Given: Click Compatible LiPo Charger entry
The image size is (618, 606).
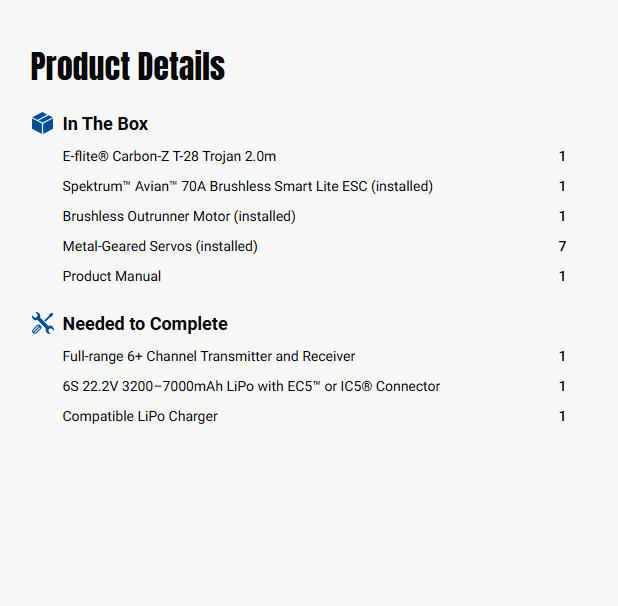Looking at the screenshot, I should point(140,416).
